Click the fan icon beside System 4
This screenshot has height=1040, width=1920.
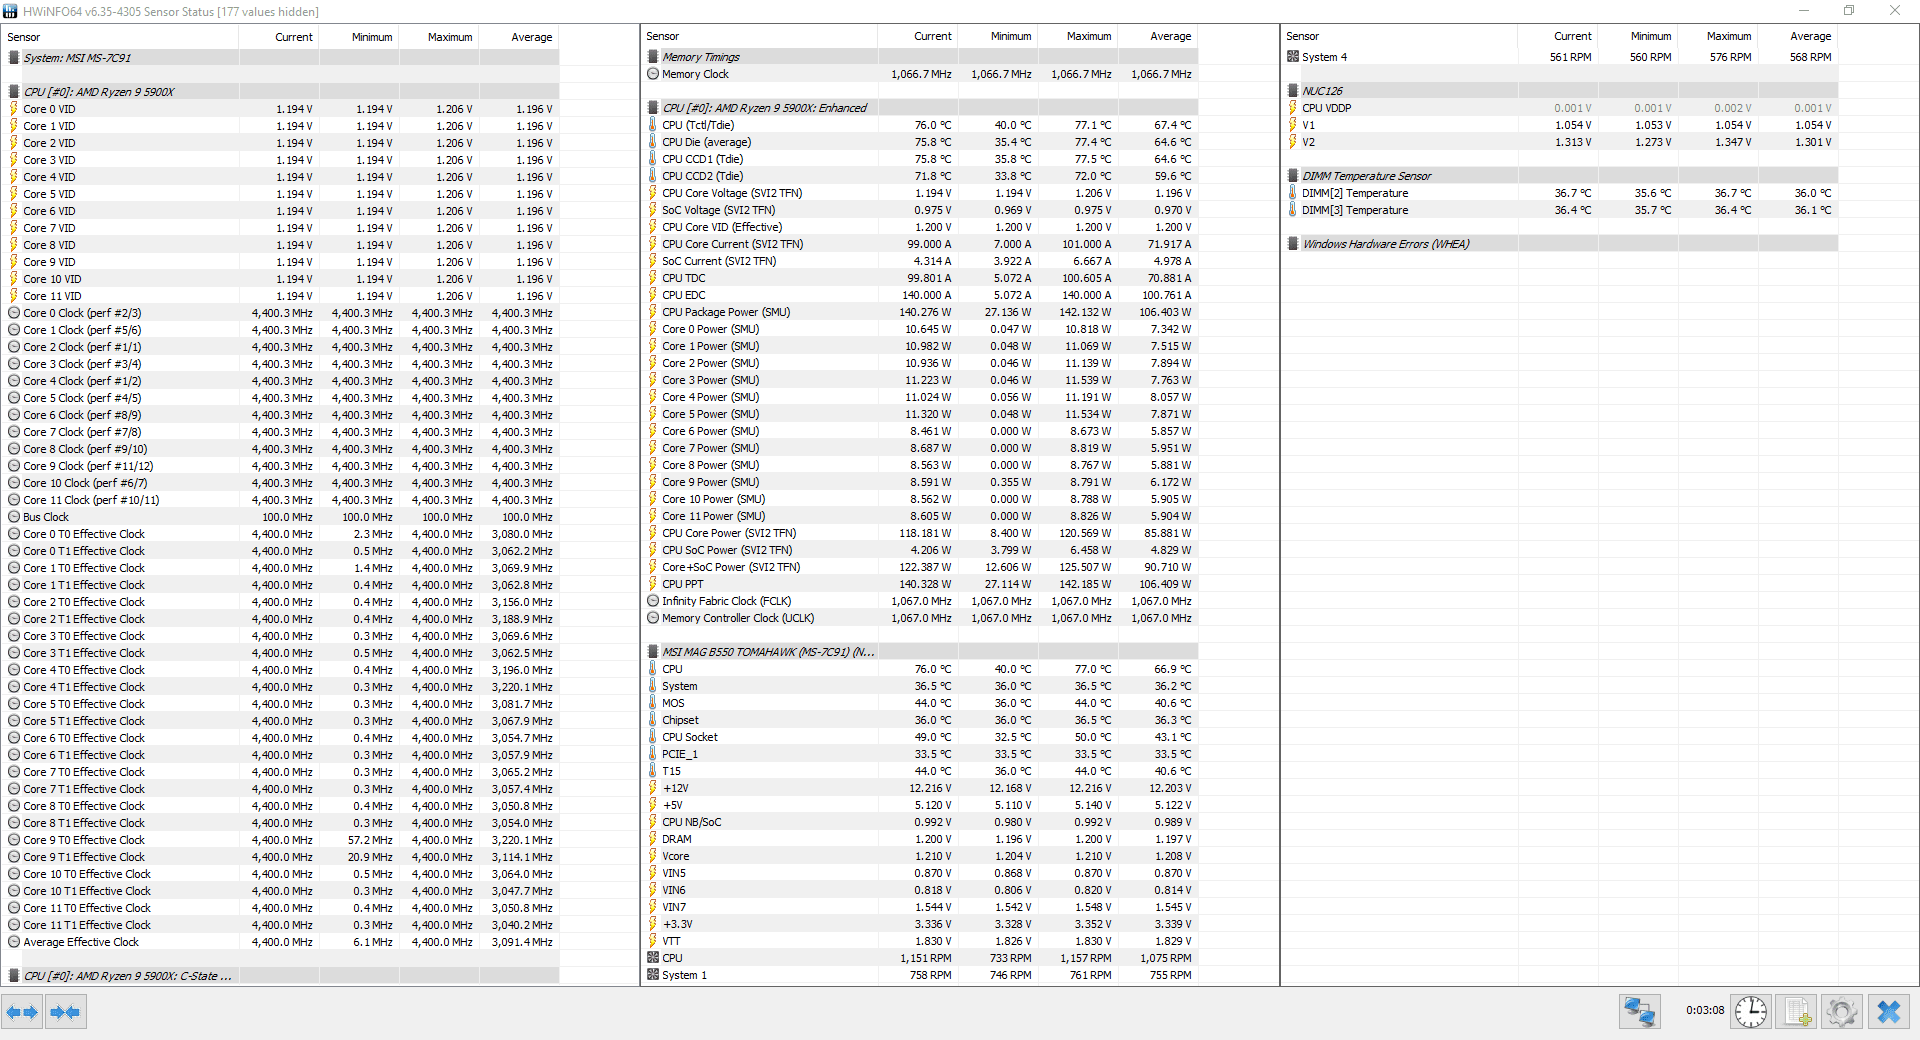coord(1293,57)
